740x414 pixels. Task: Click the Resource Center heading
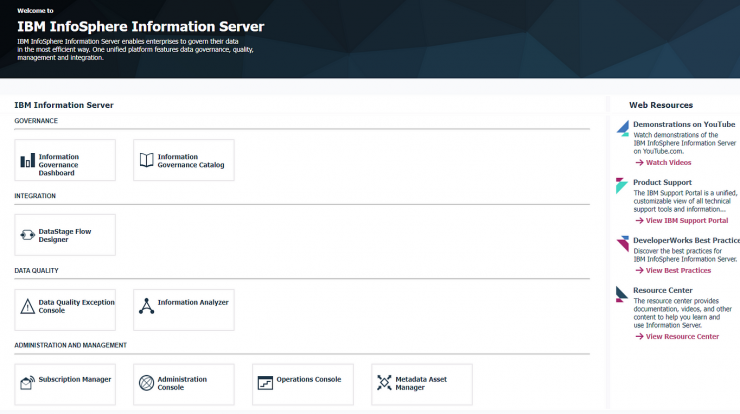[663, 290]
